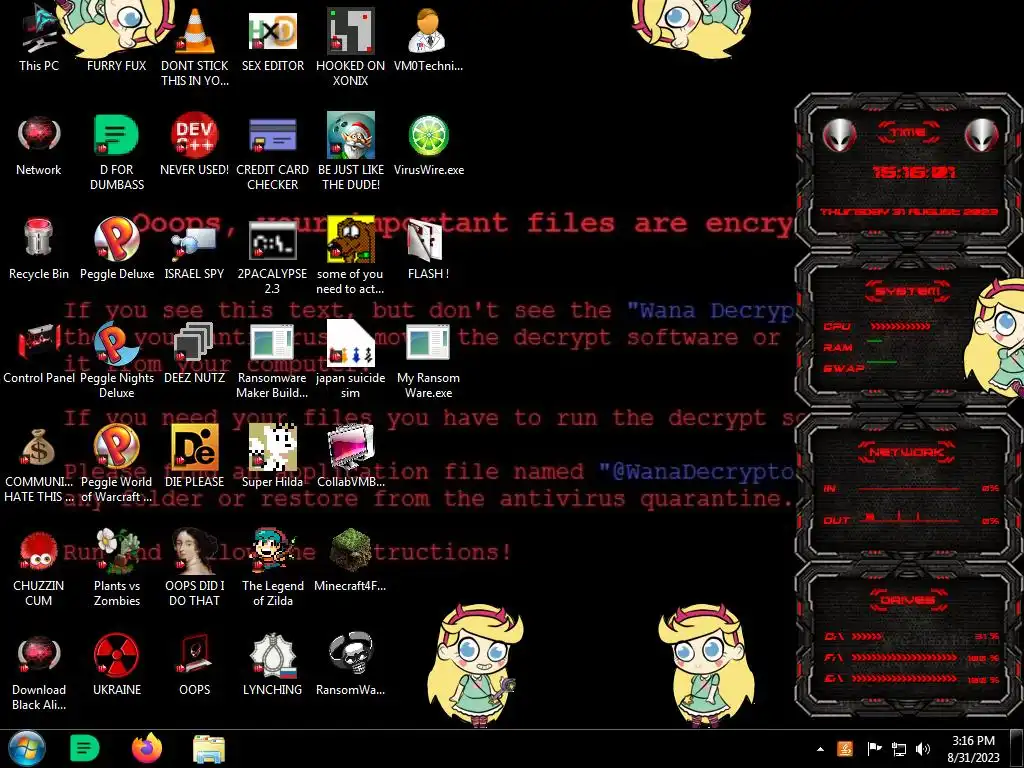Click the FLASH ! desktop icon
The height and width of the screenshot is (768, 1024).
tap(428, 248)
